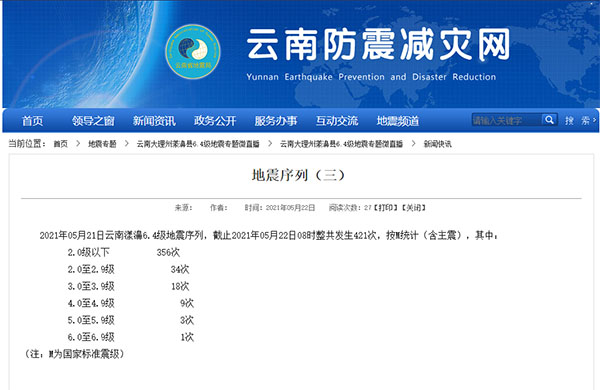Click the 阅读次数: 27 text
The width and height of the screenshot is (600, 390).
click(x=350, y=208)
